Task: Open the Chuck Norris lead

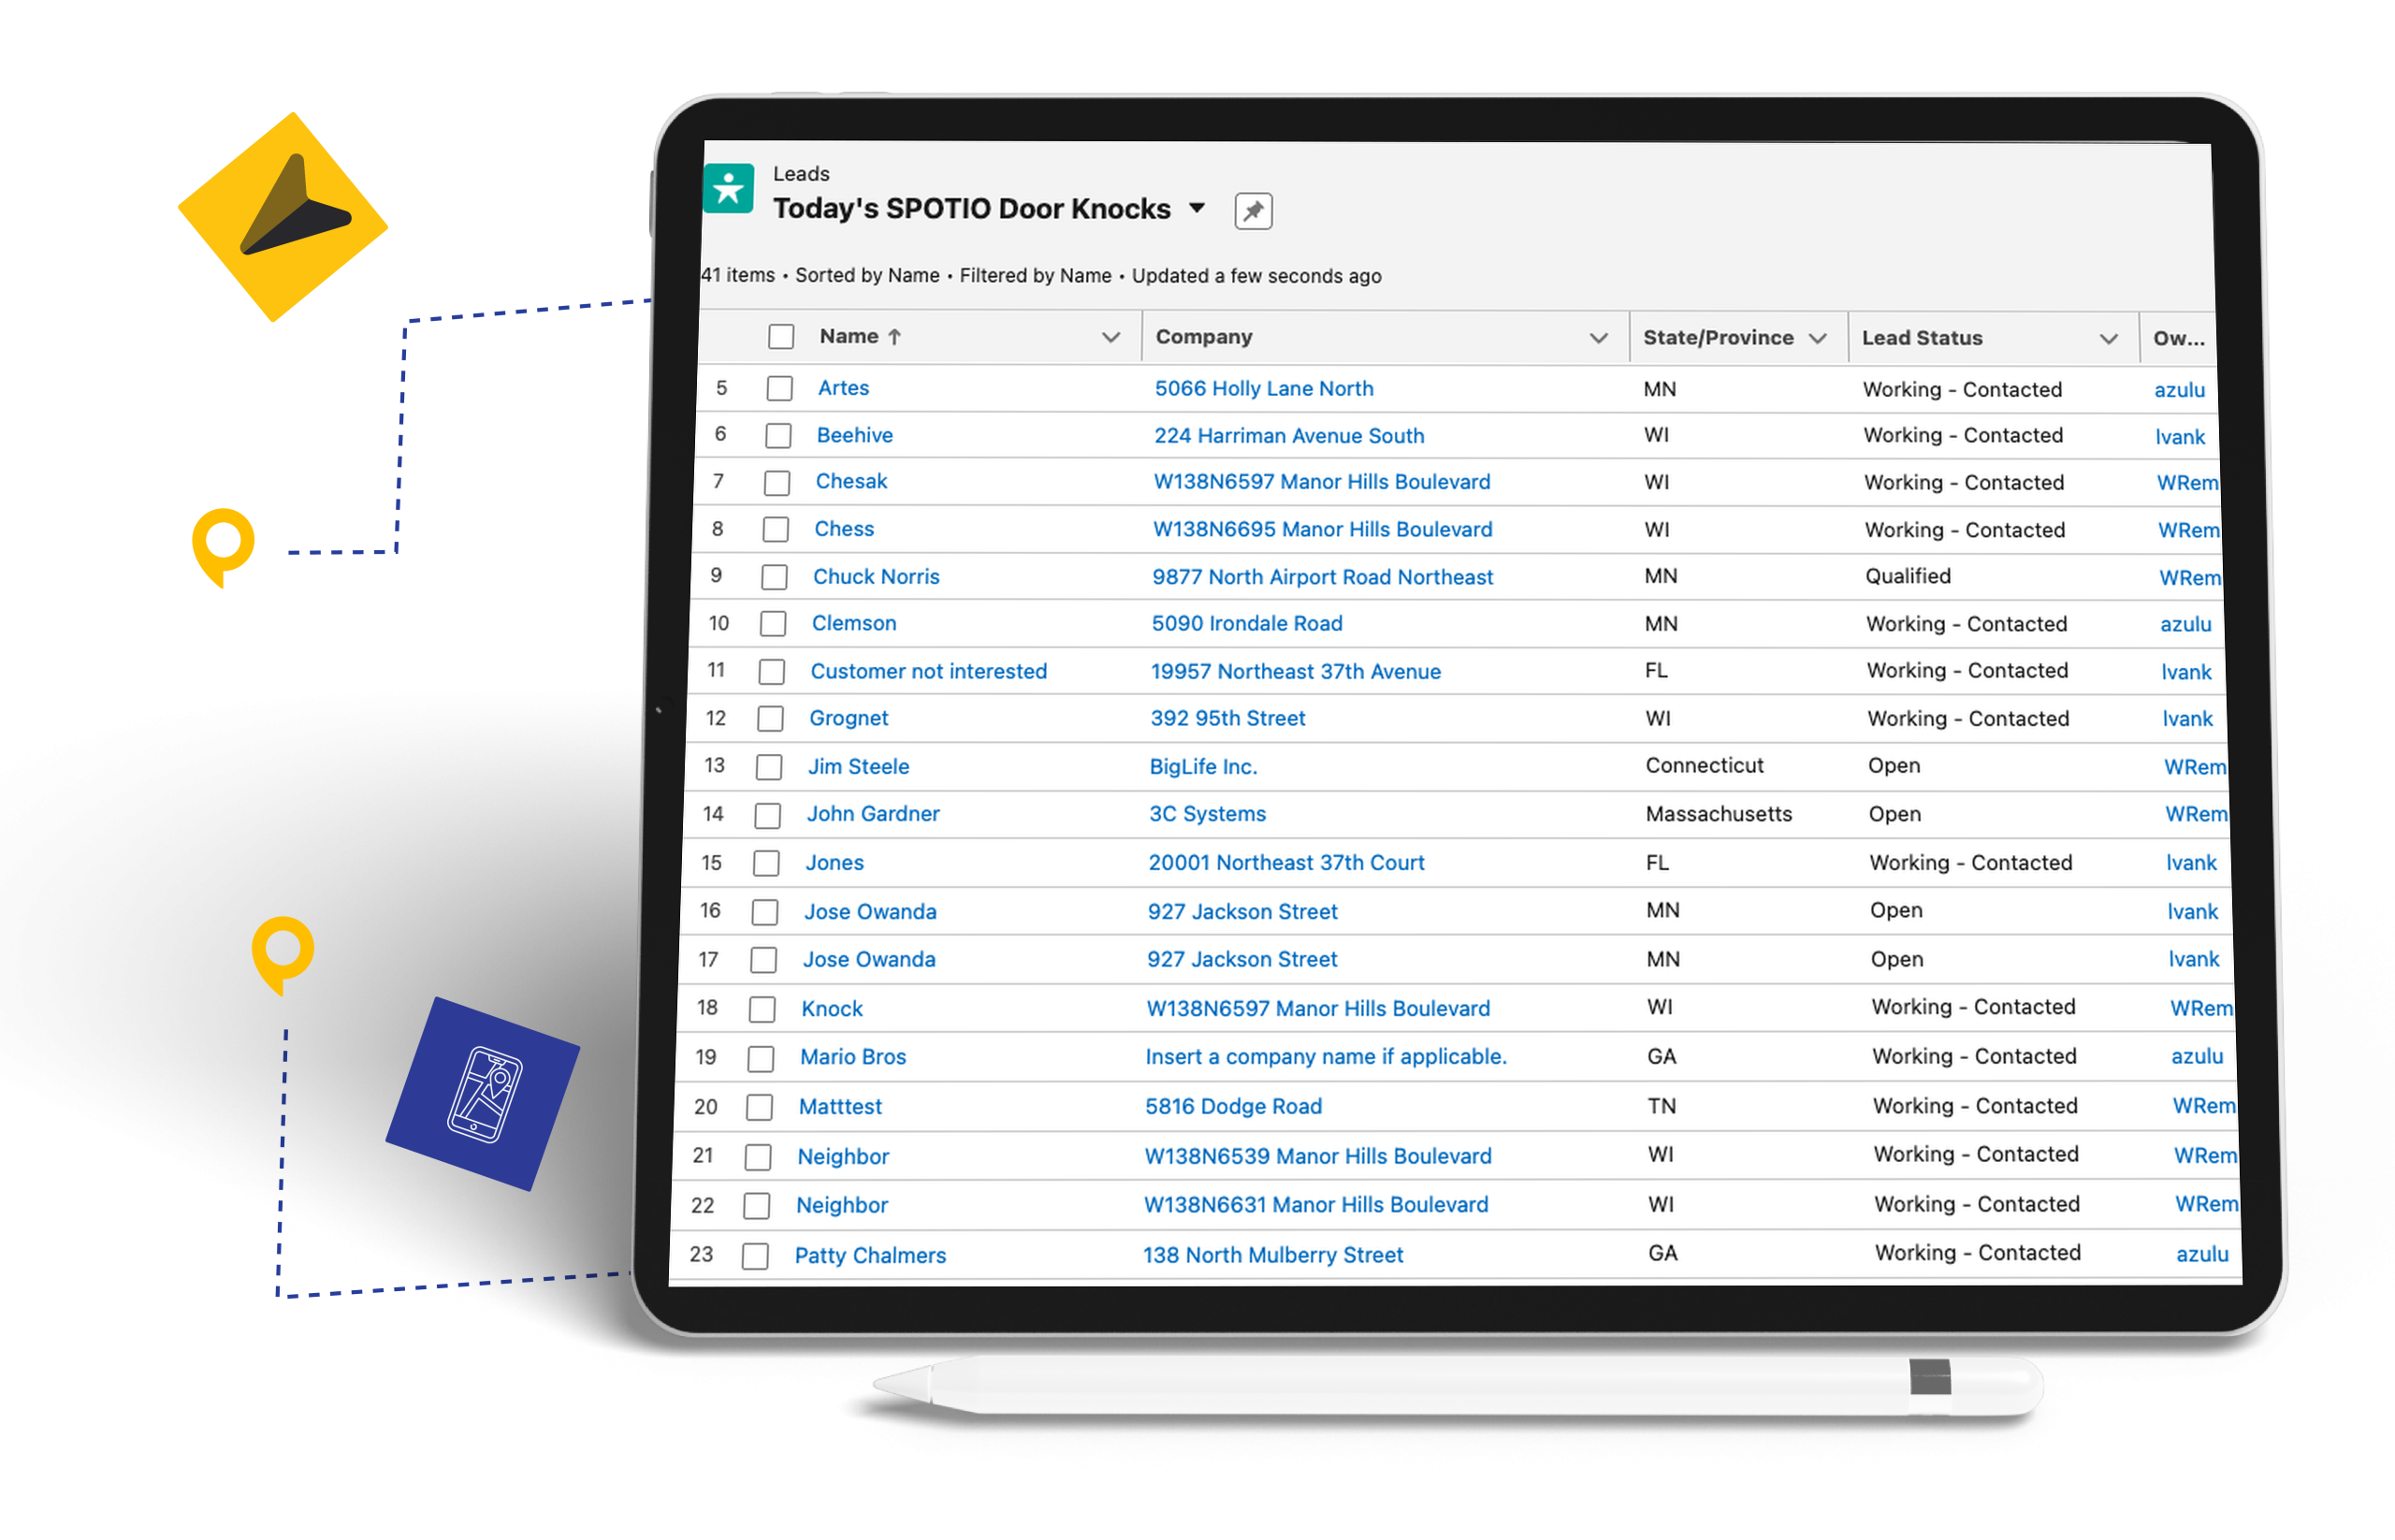Action: point(876,577)
